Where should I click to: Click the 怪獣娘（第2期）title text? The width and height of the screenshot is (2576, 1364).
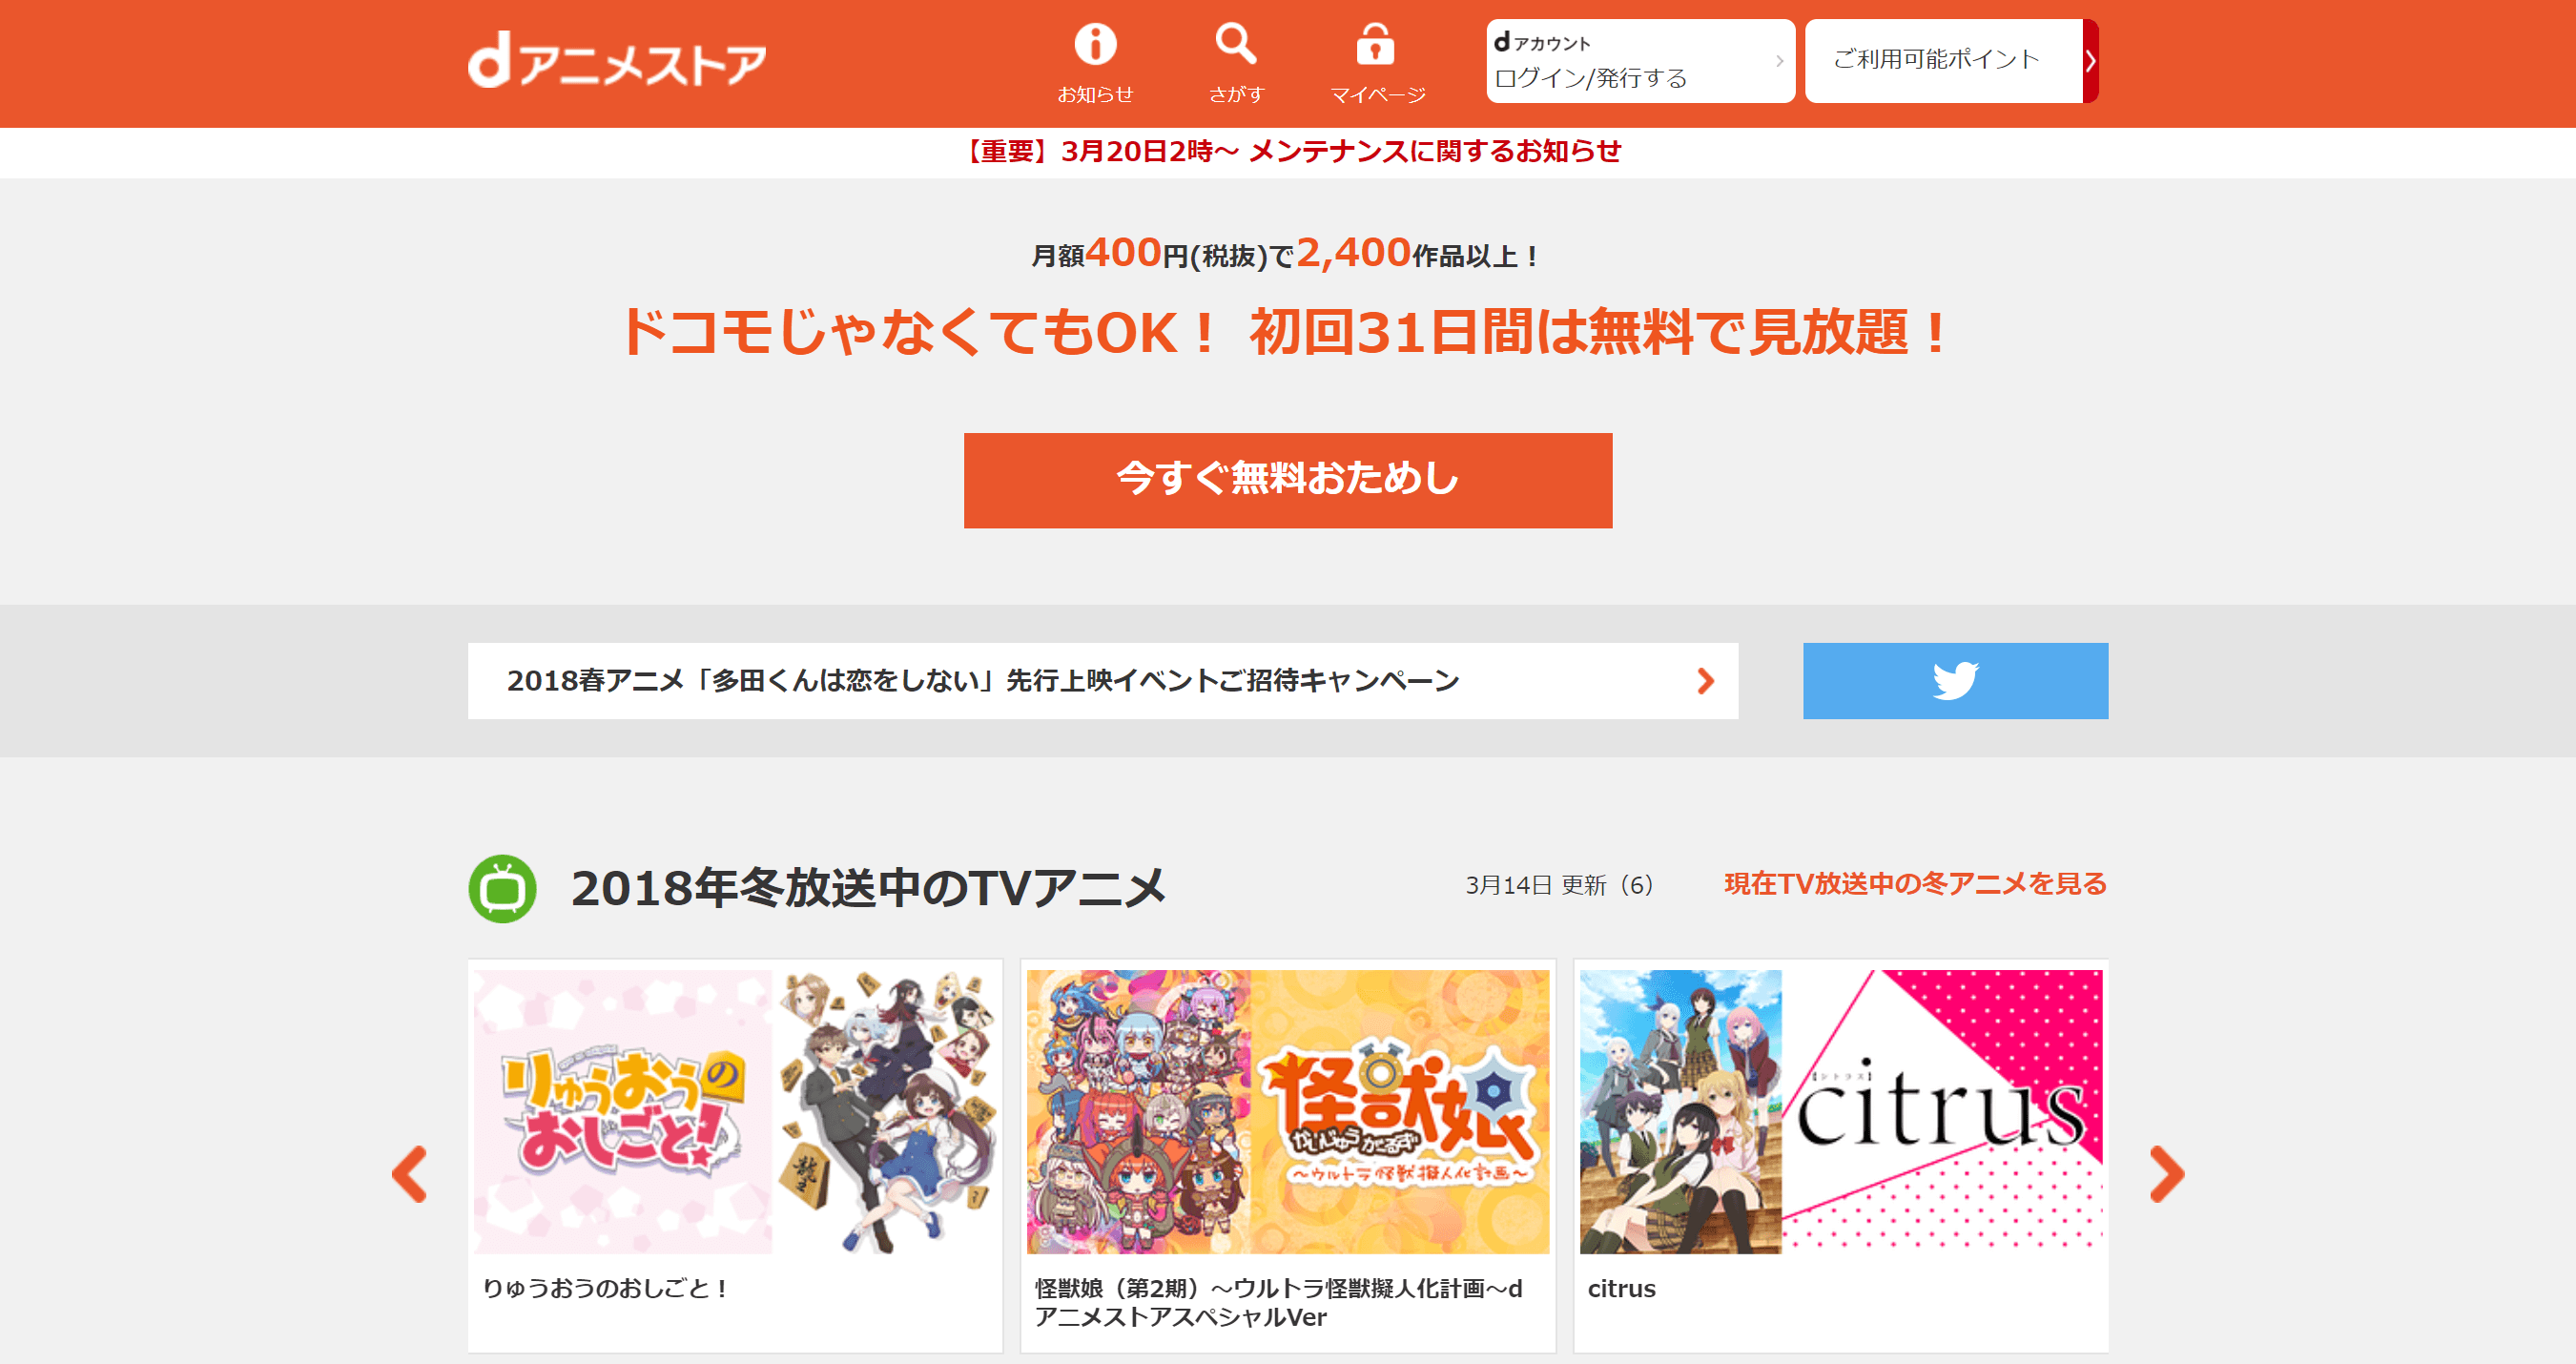pyautogui.click(x=1279, y=1303)
